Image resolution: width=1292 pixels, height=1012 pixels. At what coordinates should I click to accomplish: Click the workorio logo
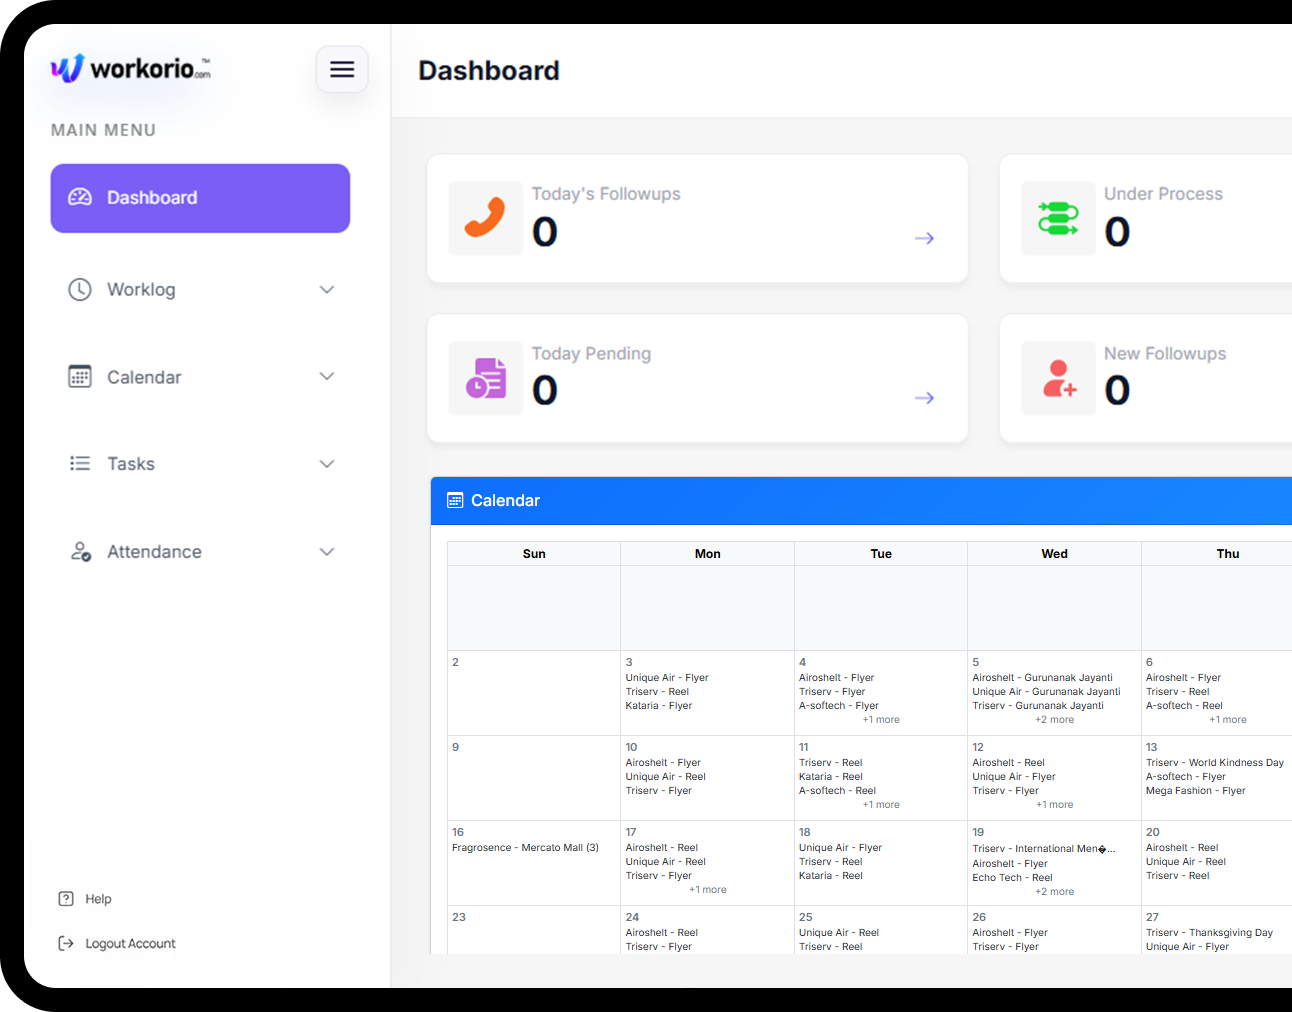[x=131, y=68]
